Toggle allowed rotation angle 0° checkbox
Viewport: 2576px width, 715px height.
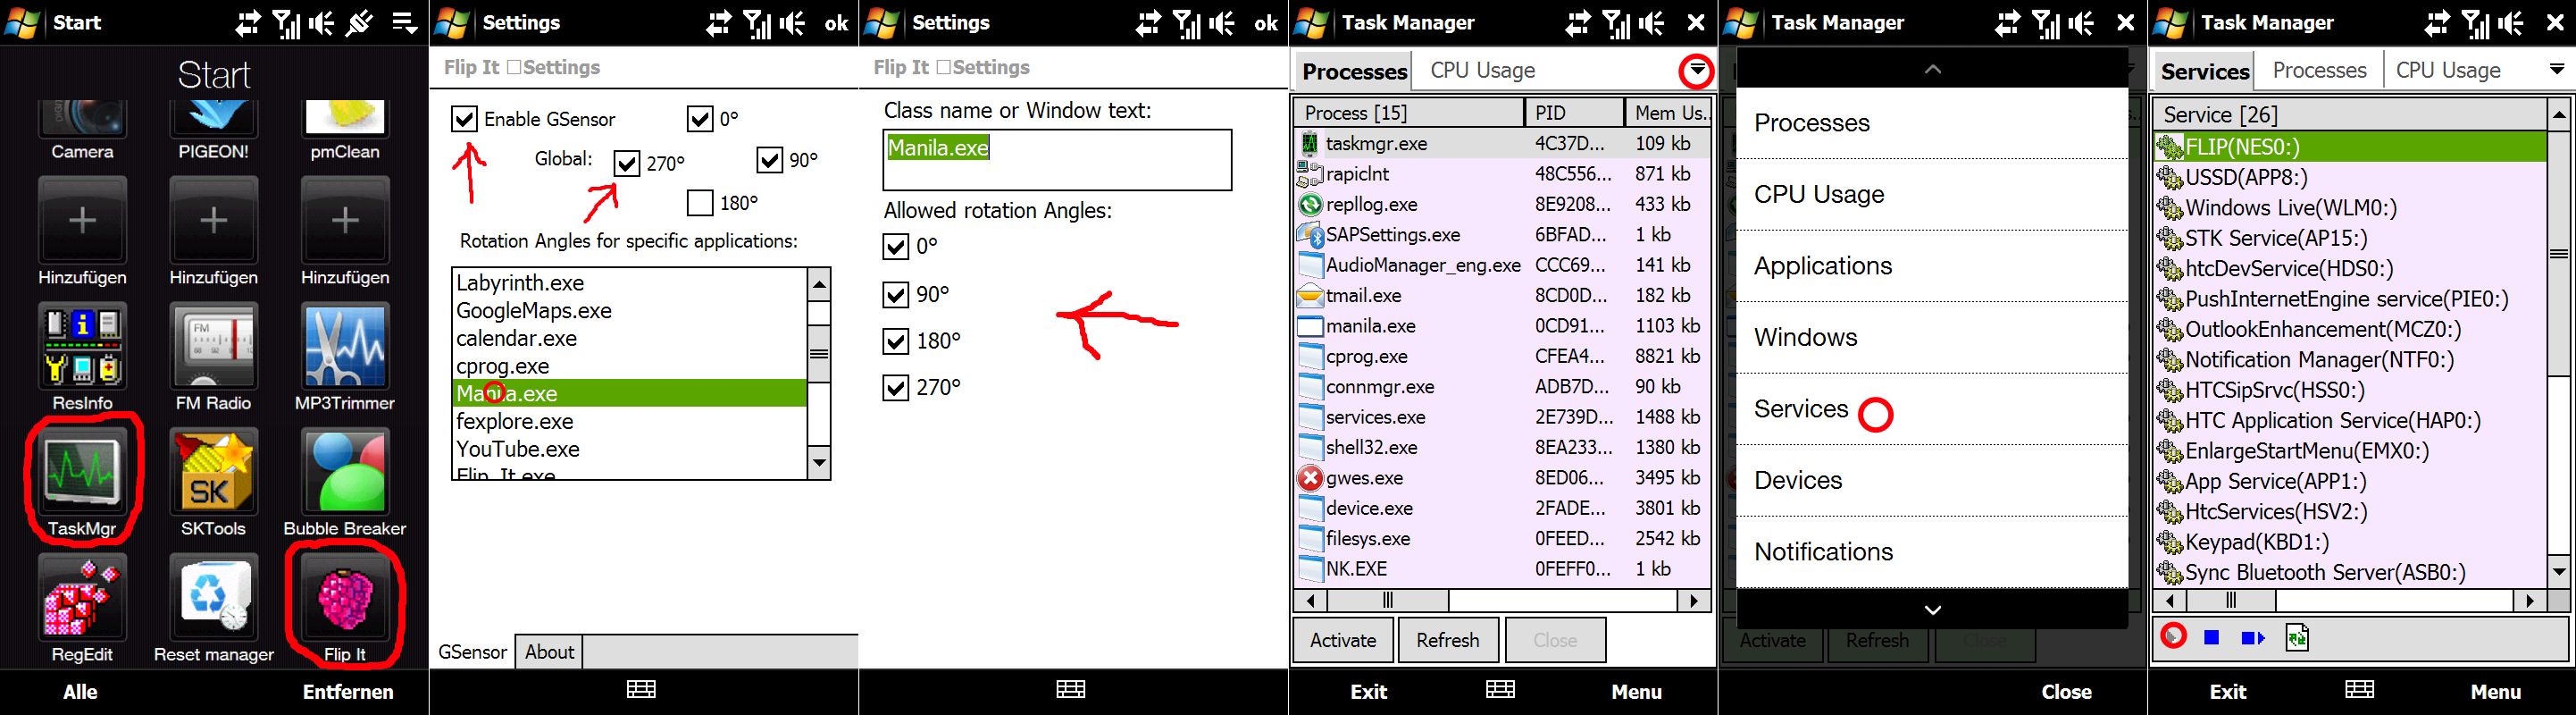(x=896, y=246)
